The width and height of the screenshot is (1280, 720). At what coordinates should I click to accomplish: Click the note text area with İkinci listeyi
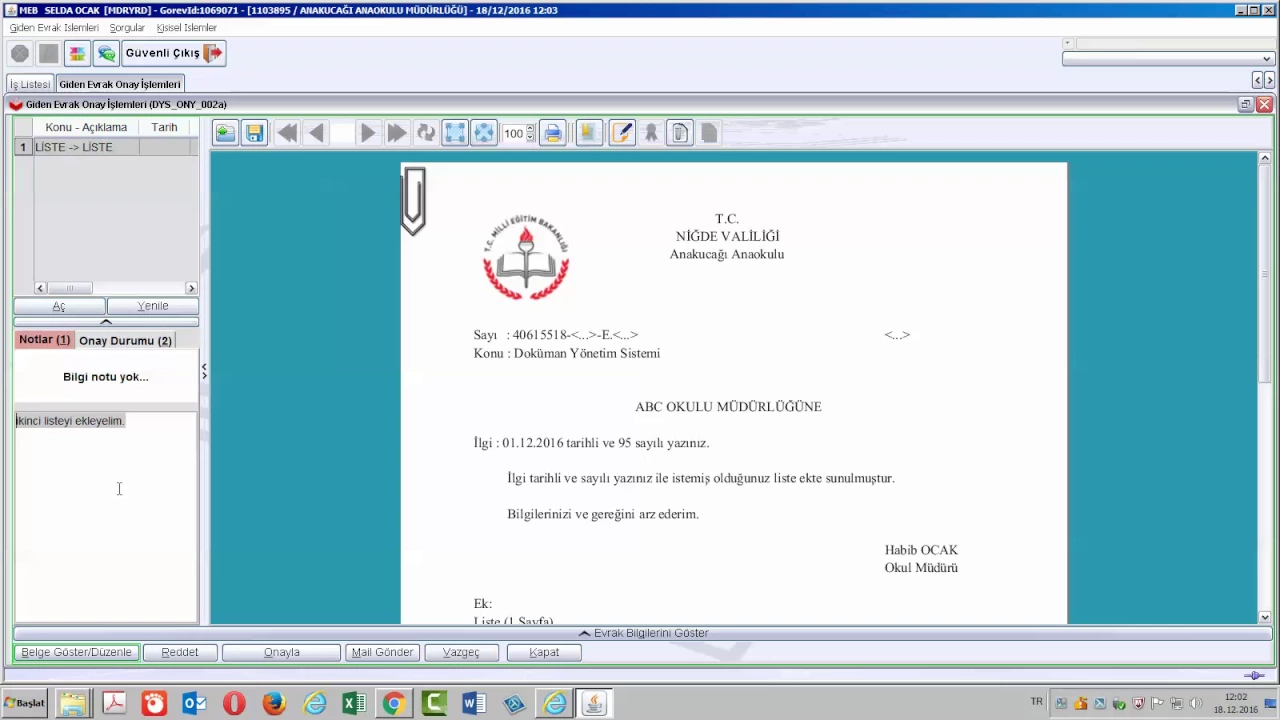pos(106,517)
